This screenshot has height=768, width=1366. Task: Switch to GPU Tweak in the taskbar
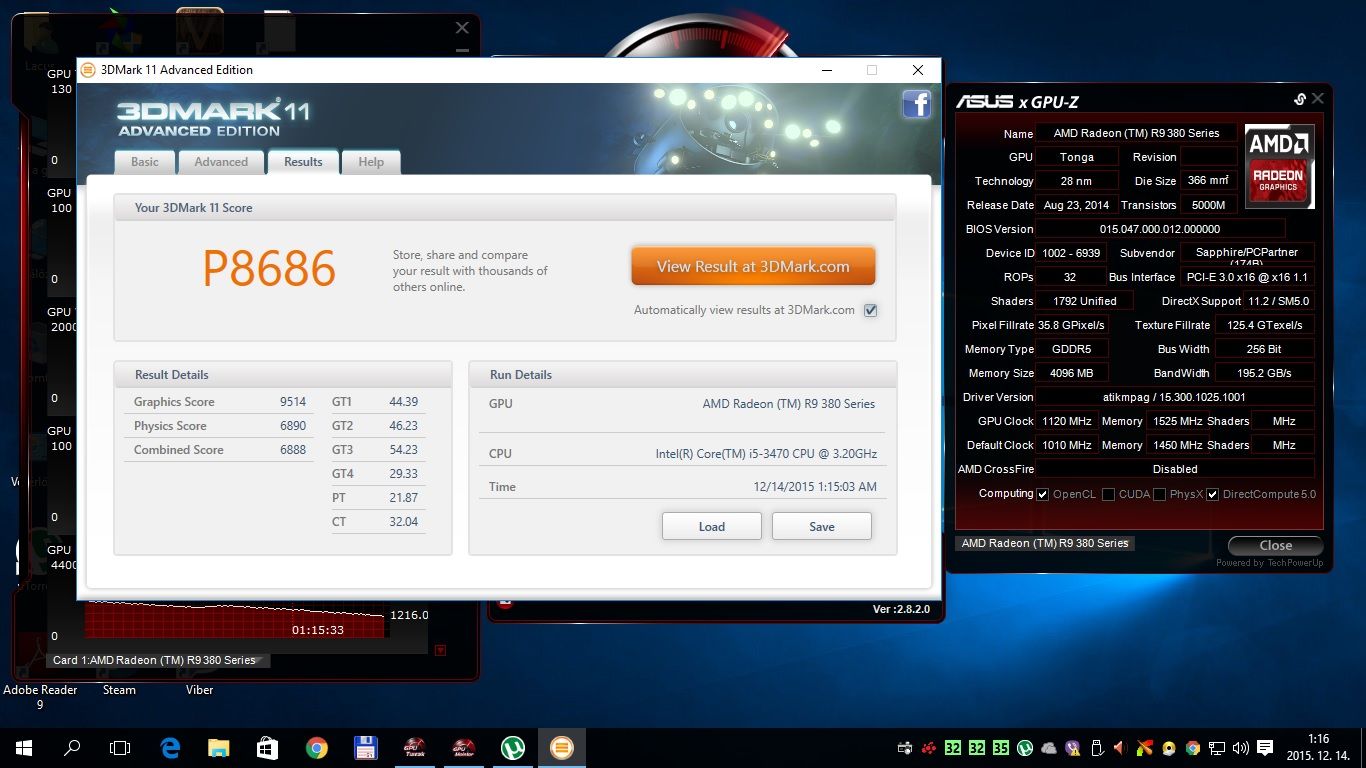[x=414, y=747]
